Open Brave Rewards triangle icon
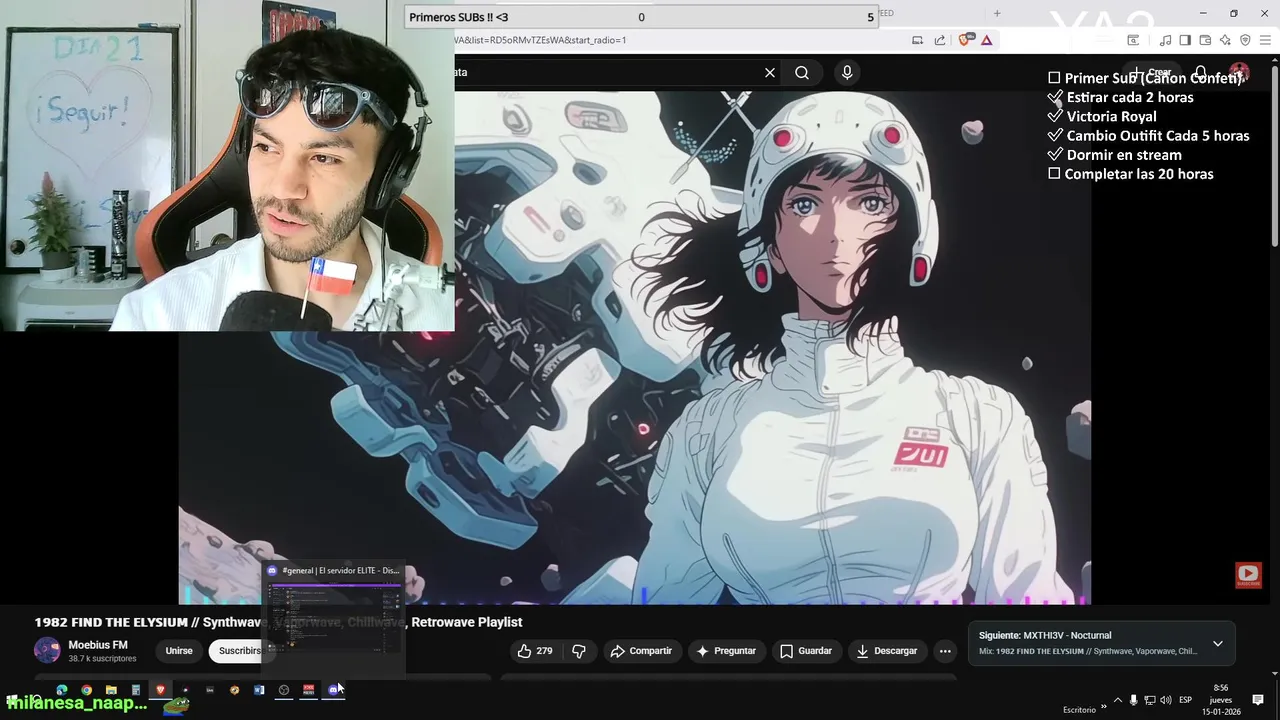This screenshot has height=720, width=1280. (986, 40)
